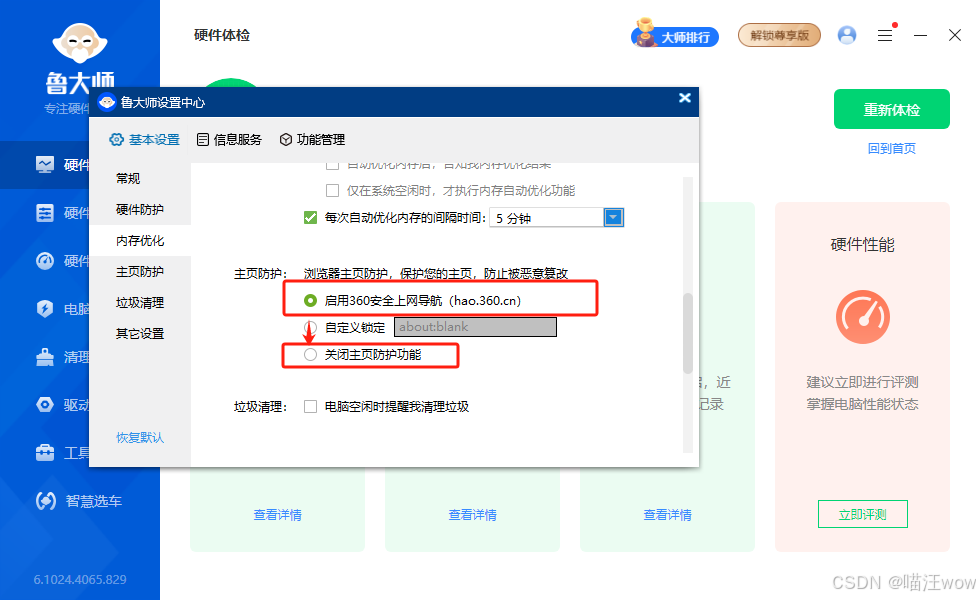Switch to 信息服务 tab
The height and width of the screenshot is (600, 980).
tap(229, 139)
